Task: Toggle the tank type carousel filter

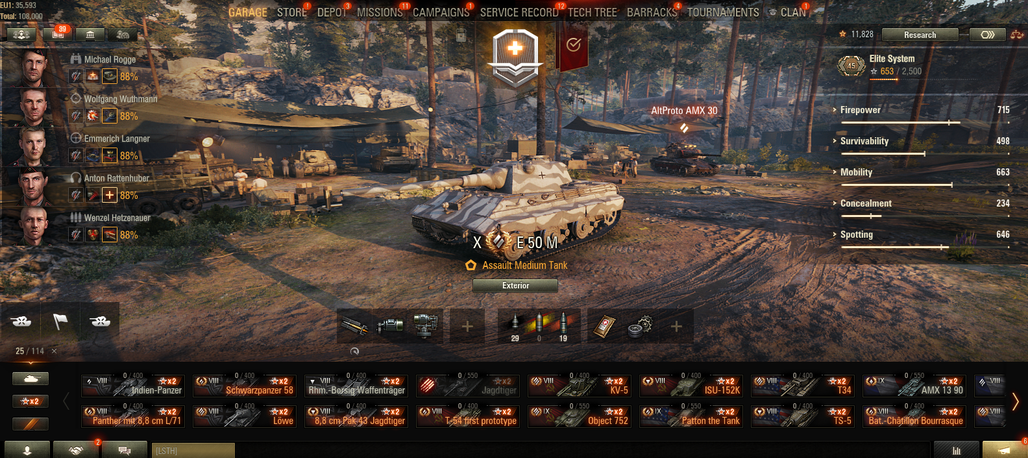Action: tap(30, 379)
